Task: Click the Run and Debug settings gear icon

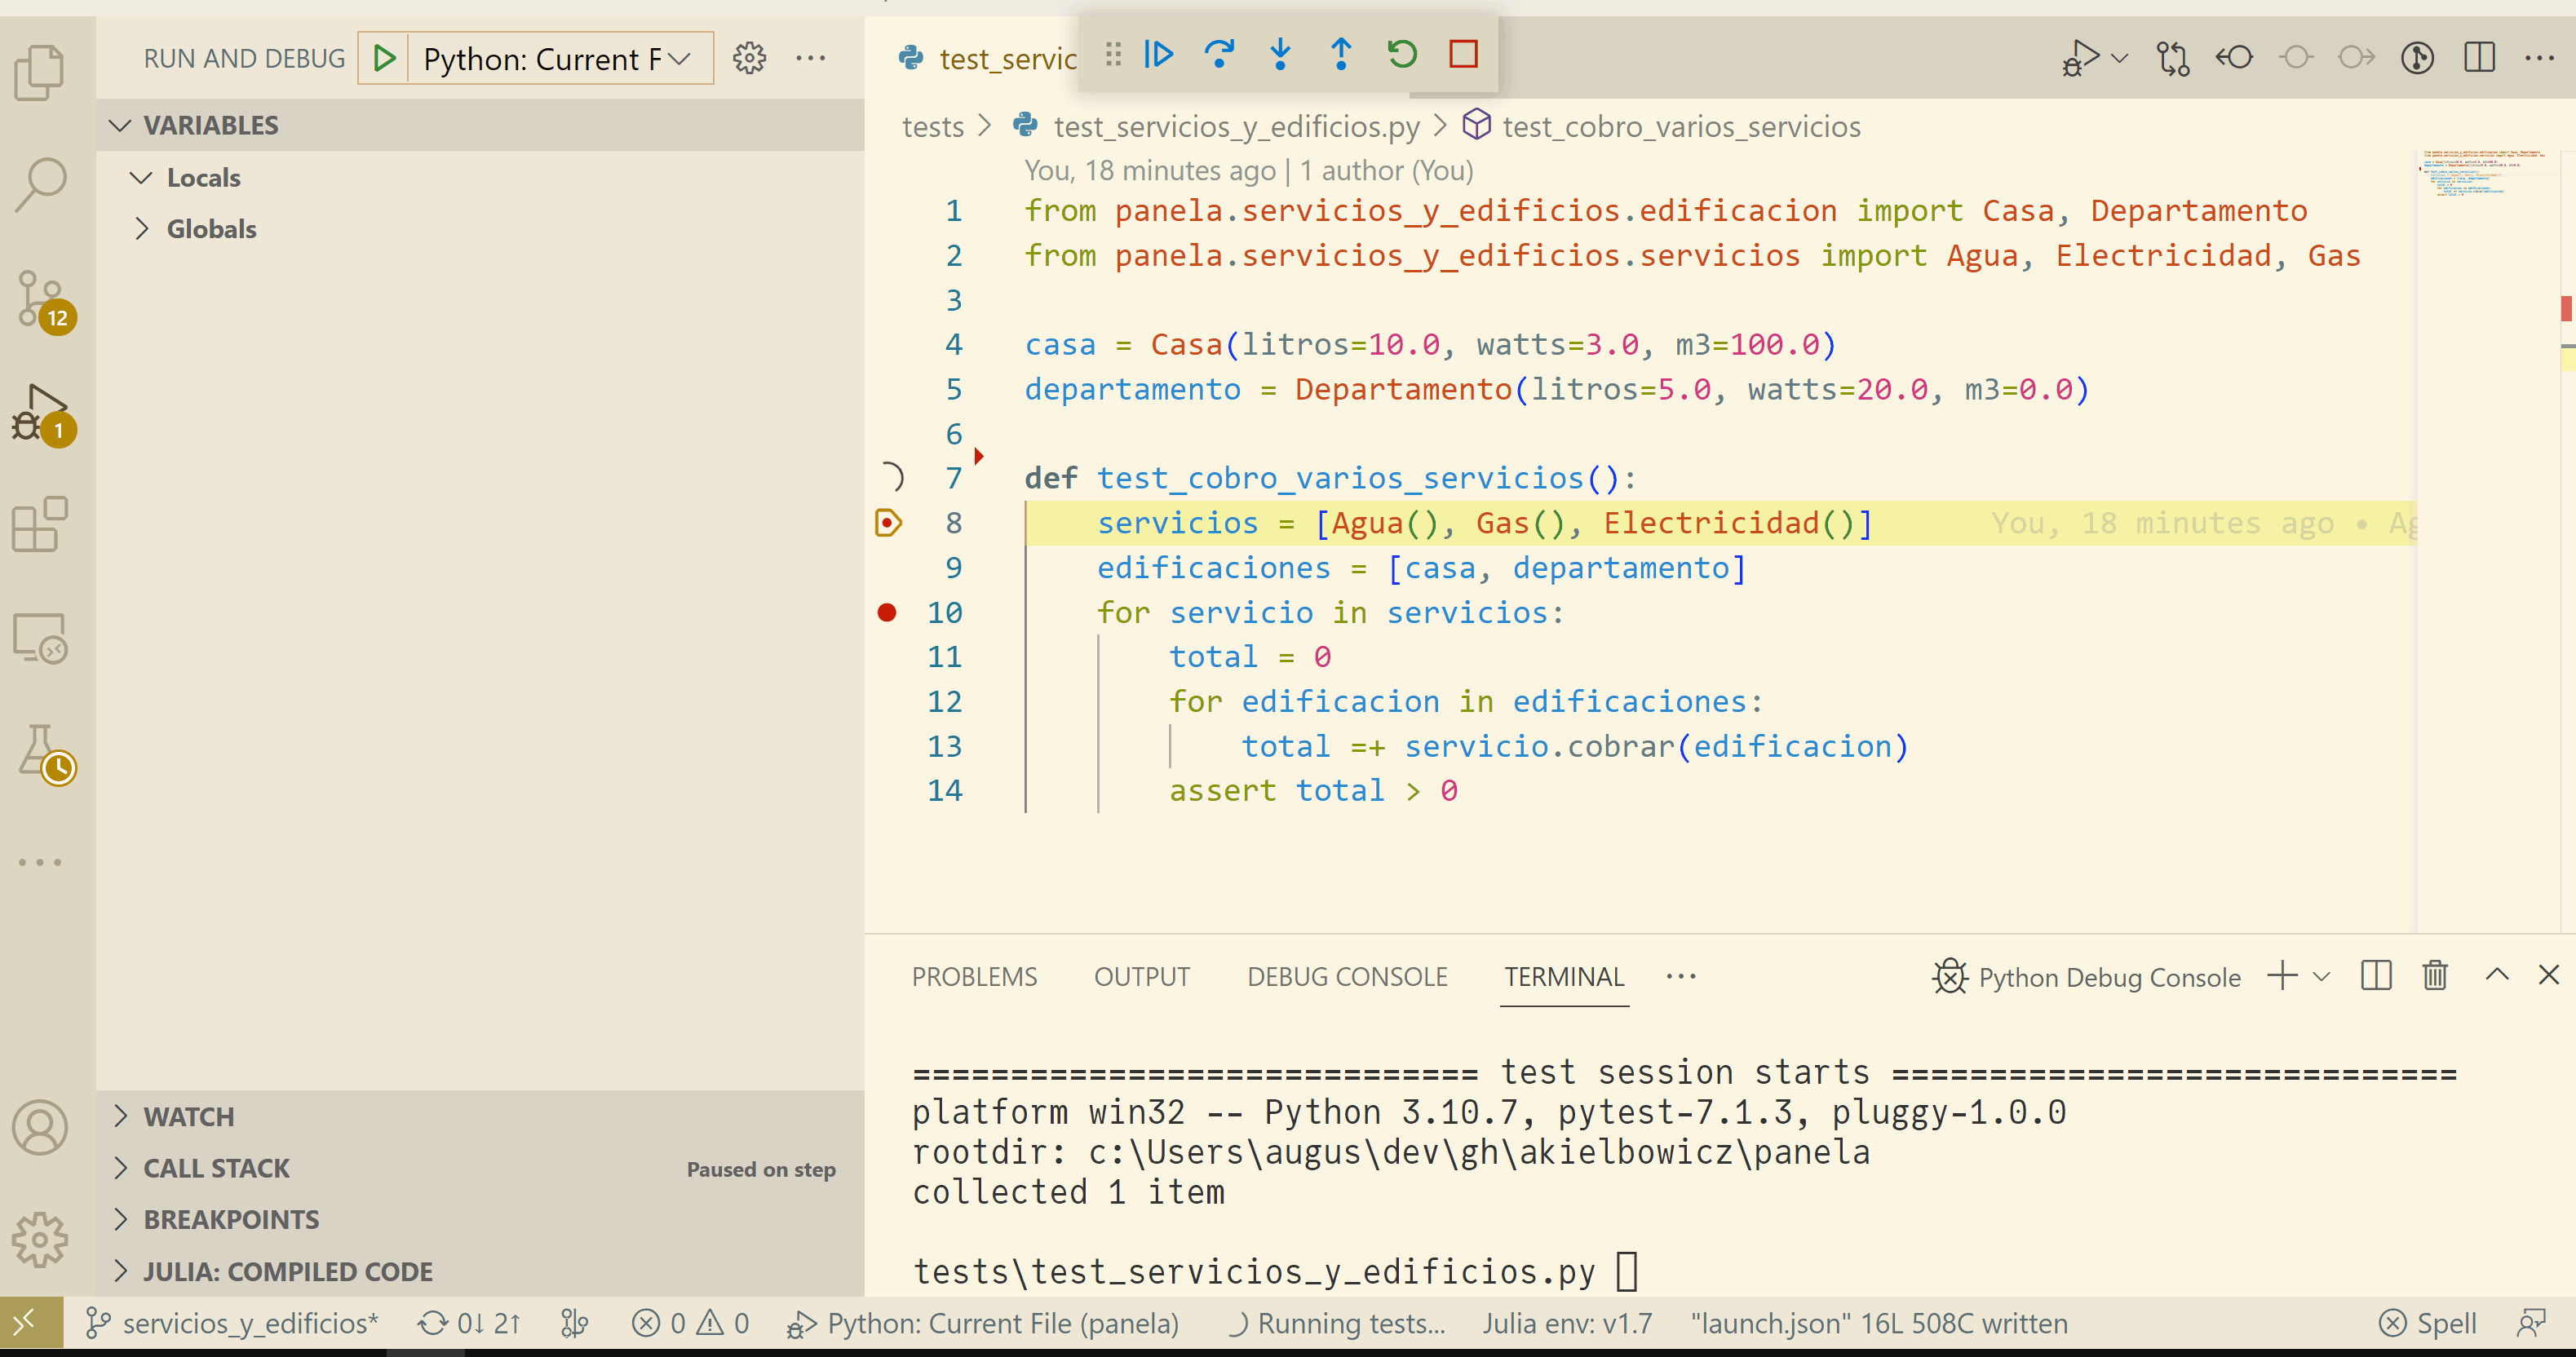Action: 748,56
